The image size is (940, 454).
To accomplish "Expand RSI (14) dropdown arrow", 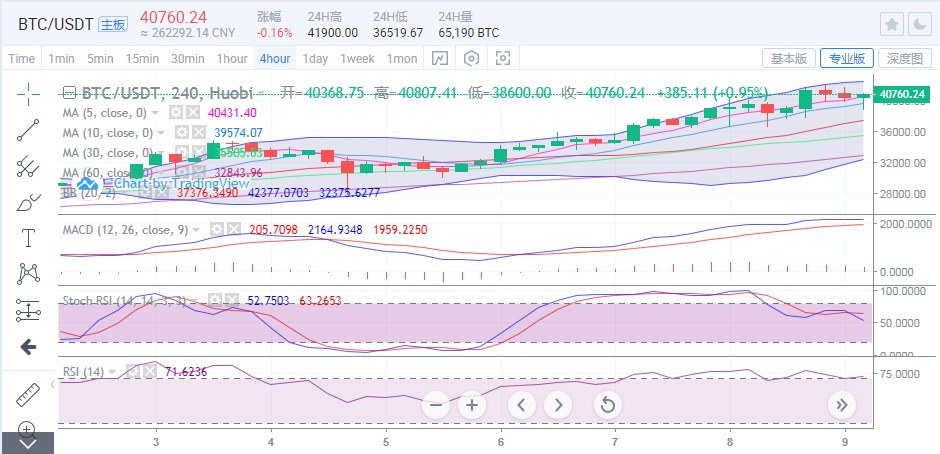I will (x=113, y=372).
